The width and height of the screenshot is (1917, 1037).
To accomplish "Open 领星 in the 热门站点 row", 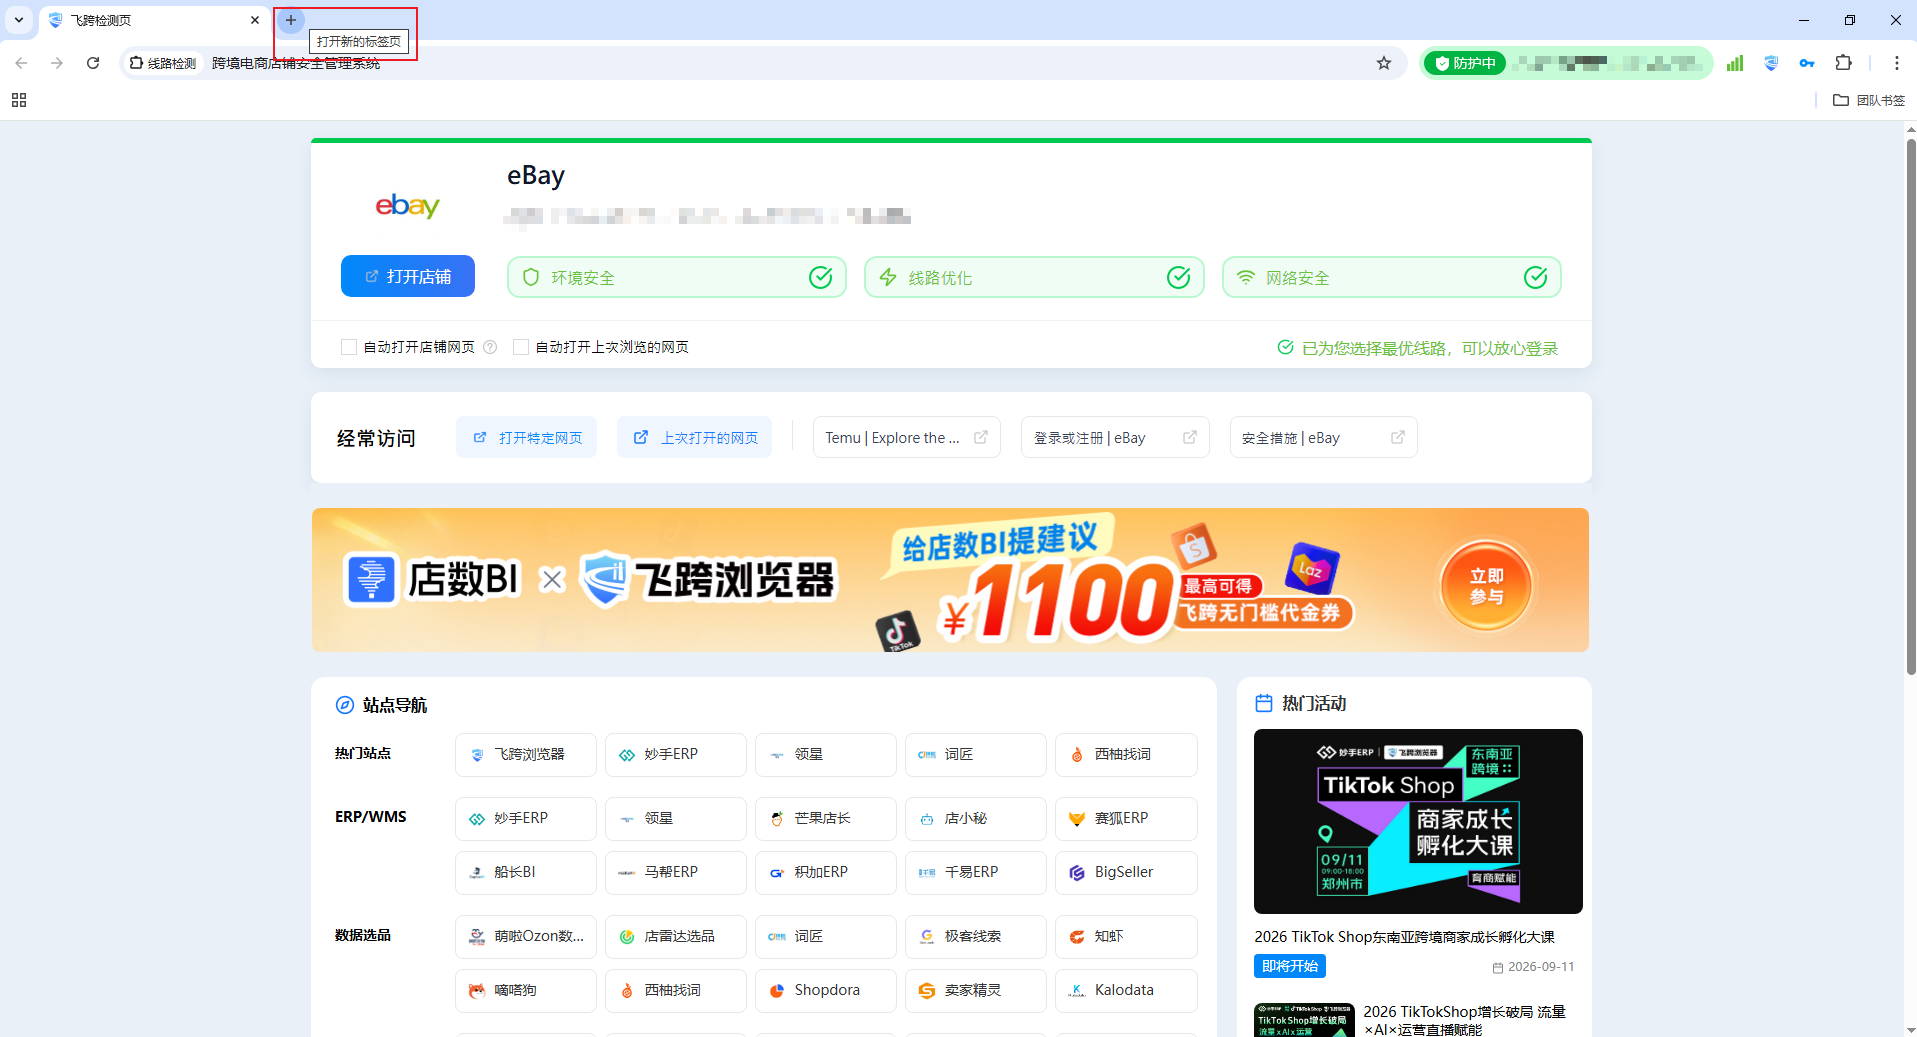I will [x=826, y=755].
